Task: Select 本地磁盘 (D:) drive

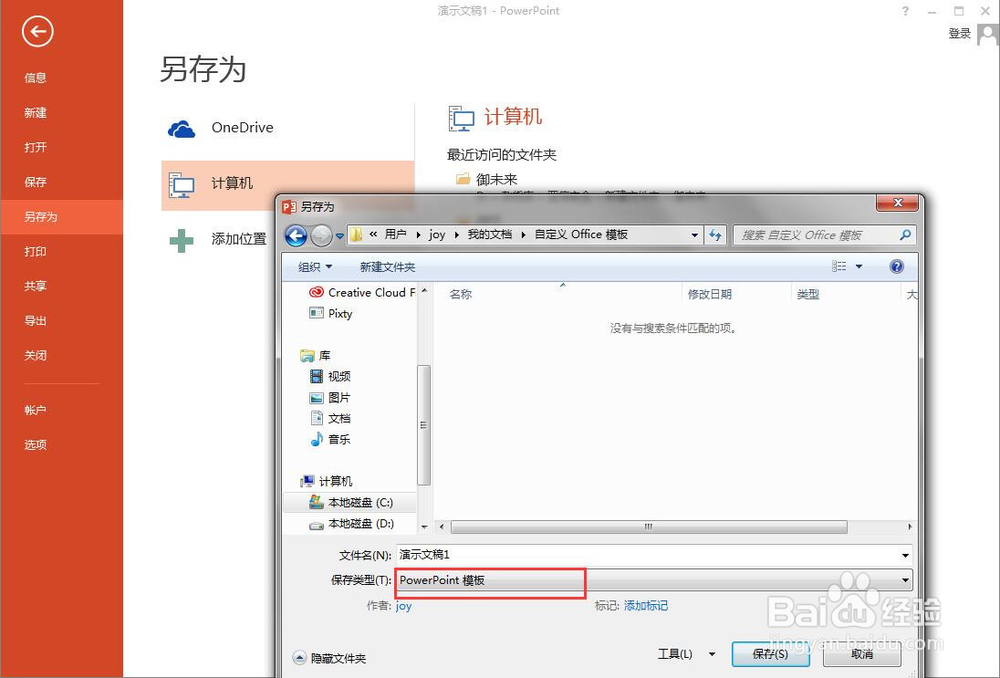Action: [x=351, y=524]
